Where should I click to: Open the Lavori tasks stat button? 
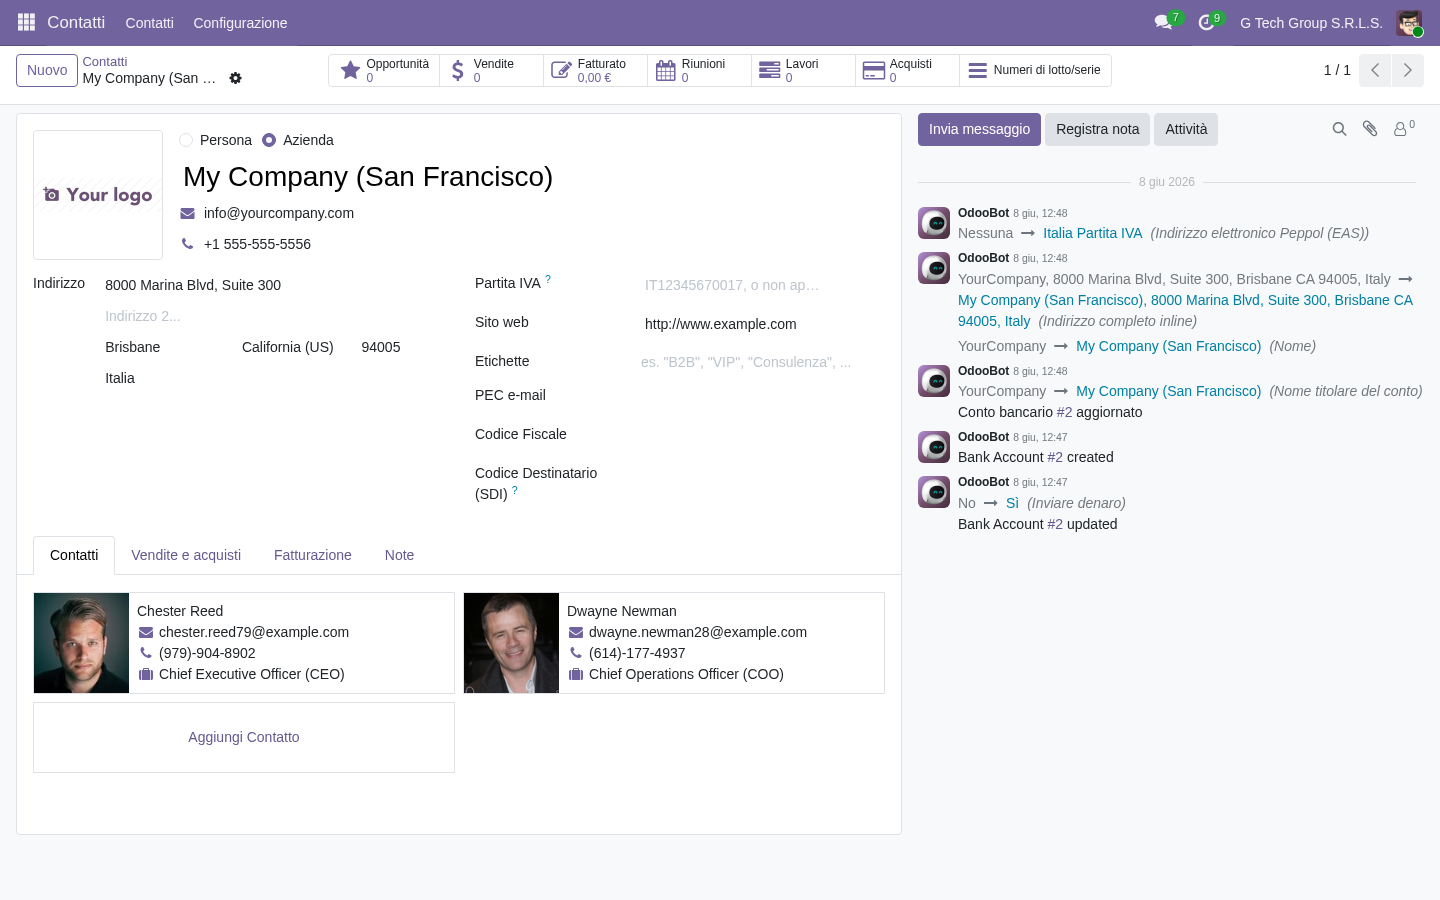[803, 70]
